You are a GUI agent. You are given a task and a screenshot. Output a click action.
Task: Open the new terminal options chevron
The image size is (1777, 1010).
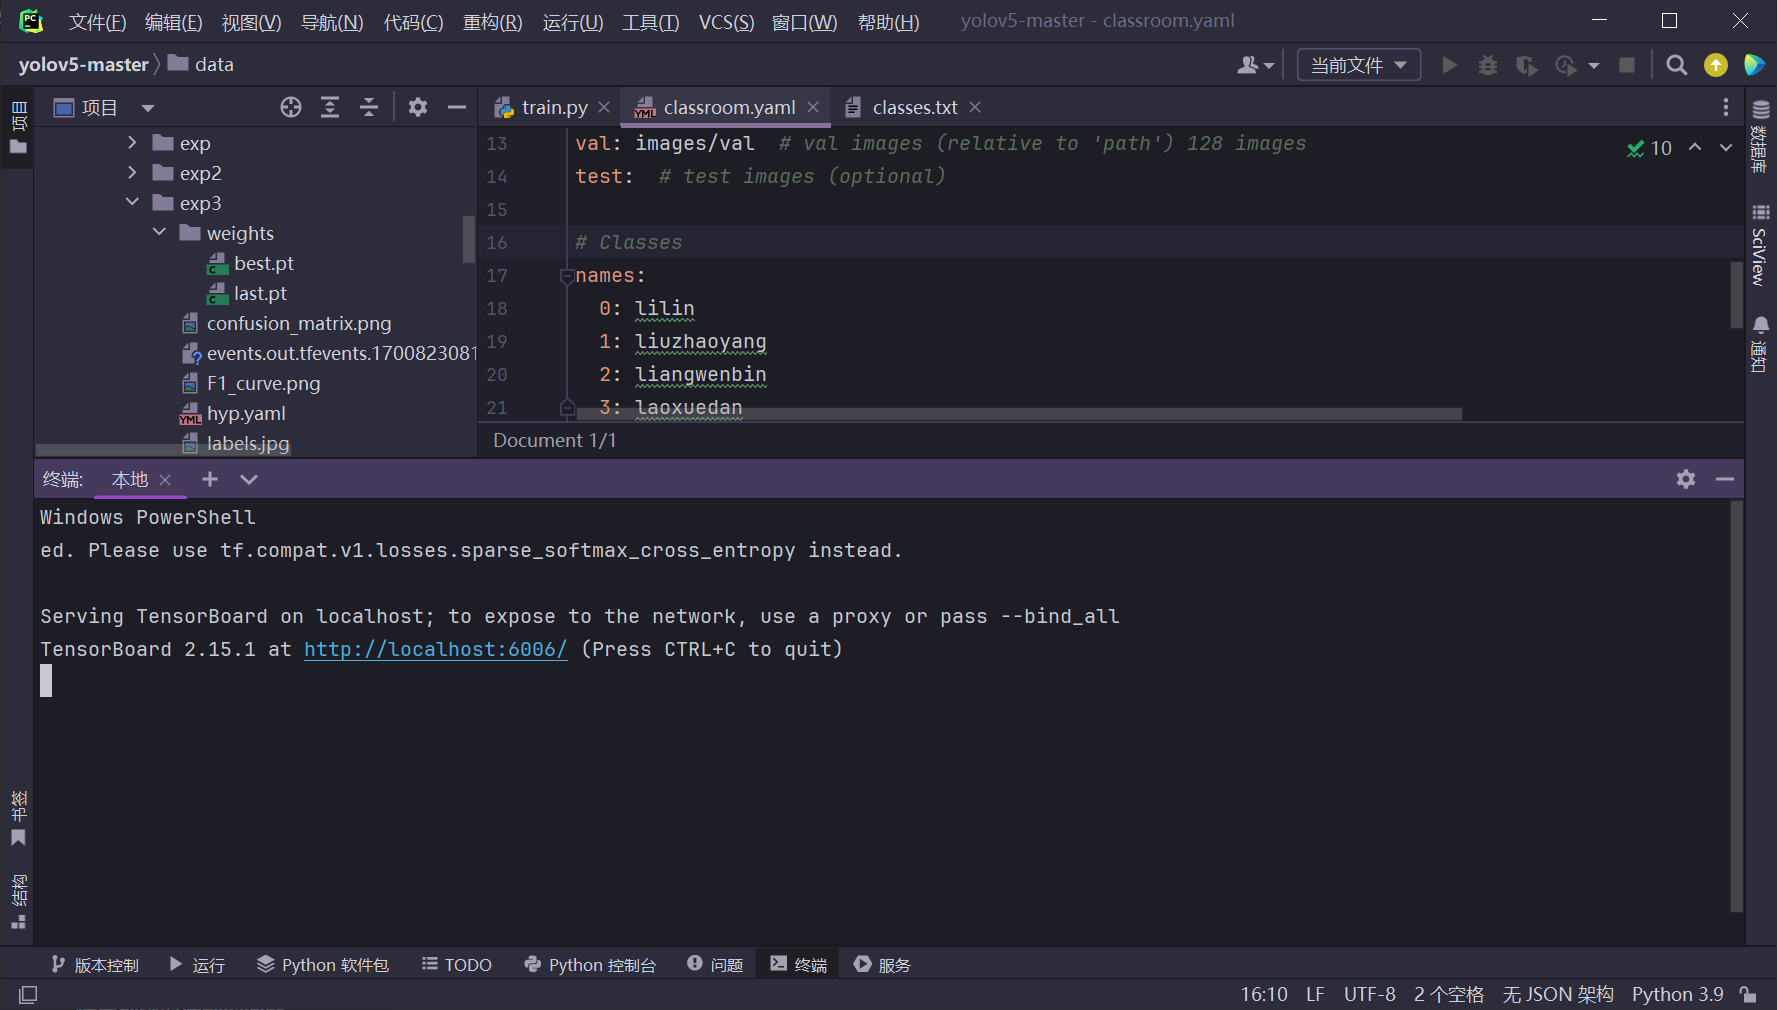coord(249,480)
